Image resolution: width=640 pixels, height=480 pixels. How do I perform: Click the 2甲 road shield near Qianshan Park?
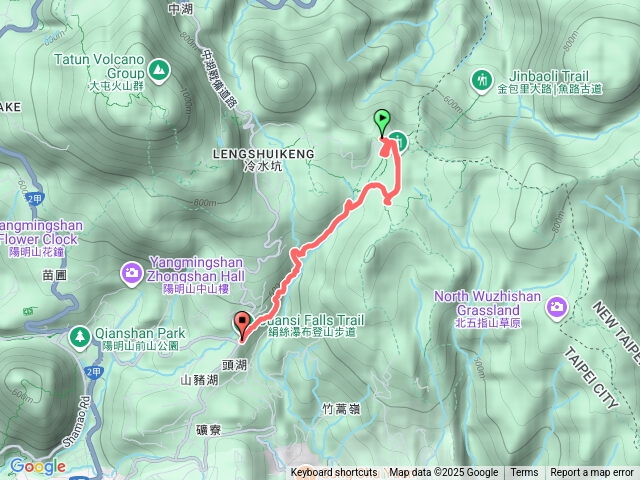[93, 372]
